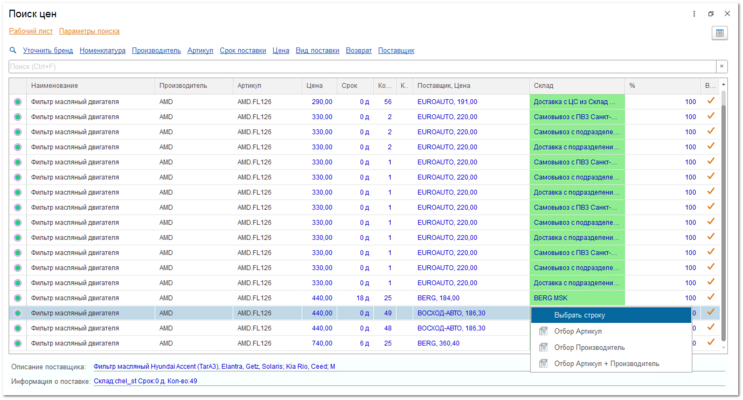Select the 6 д delivery term cell

355,343
